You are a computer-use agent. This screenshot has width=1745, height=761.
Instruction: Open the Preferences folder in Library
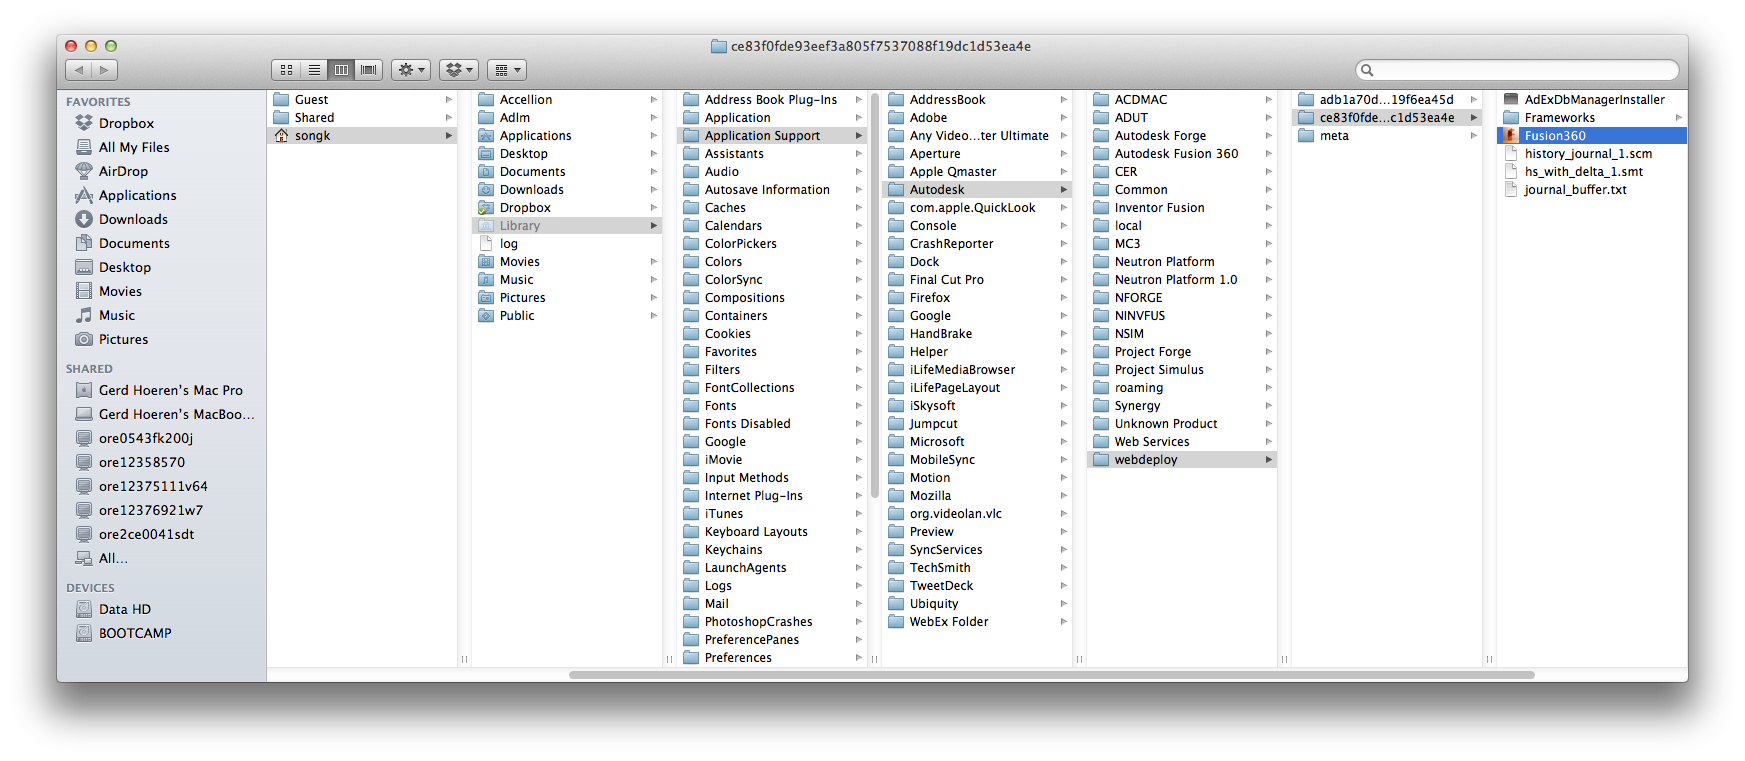coord(772,658)
